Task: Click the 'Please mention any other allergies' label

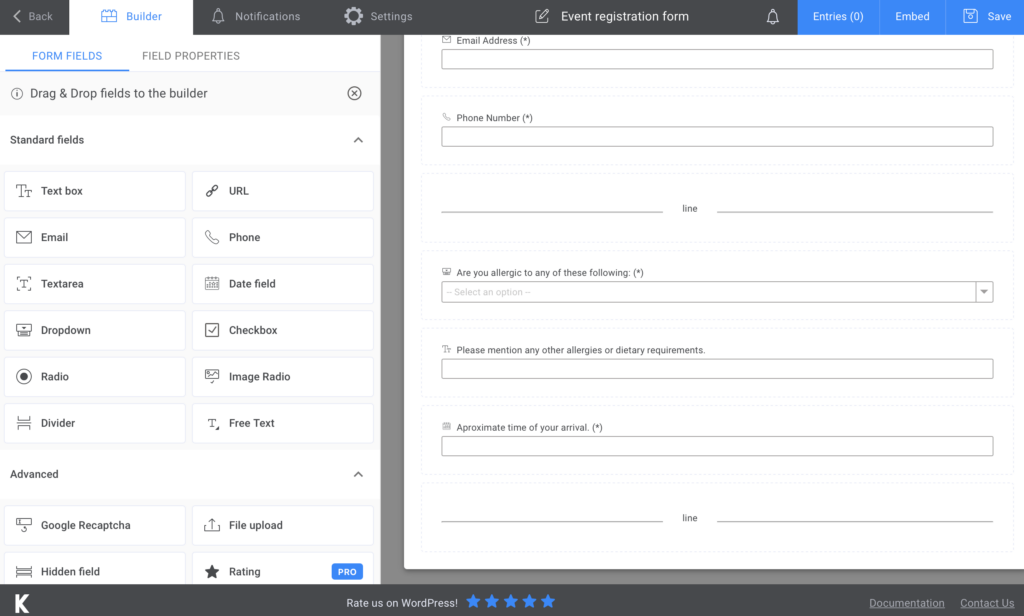Action: tap(581, 350)
